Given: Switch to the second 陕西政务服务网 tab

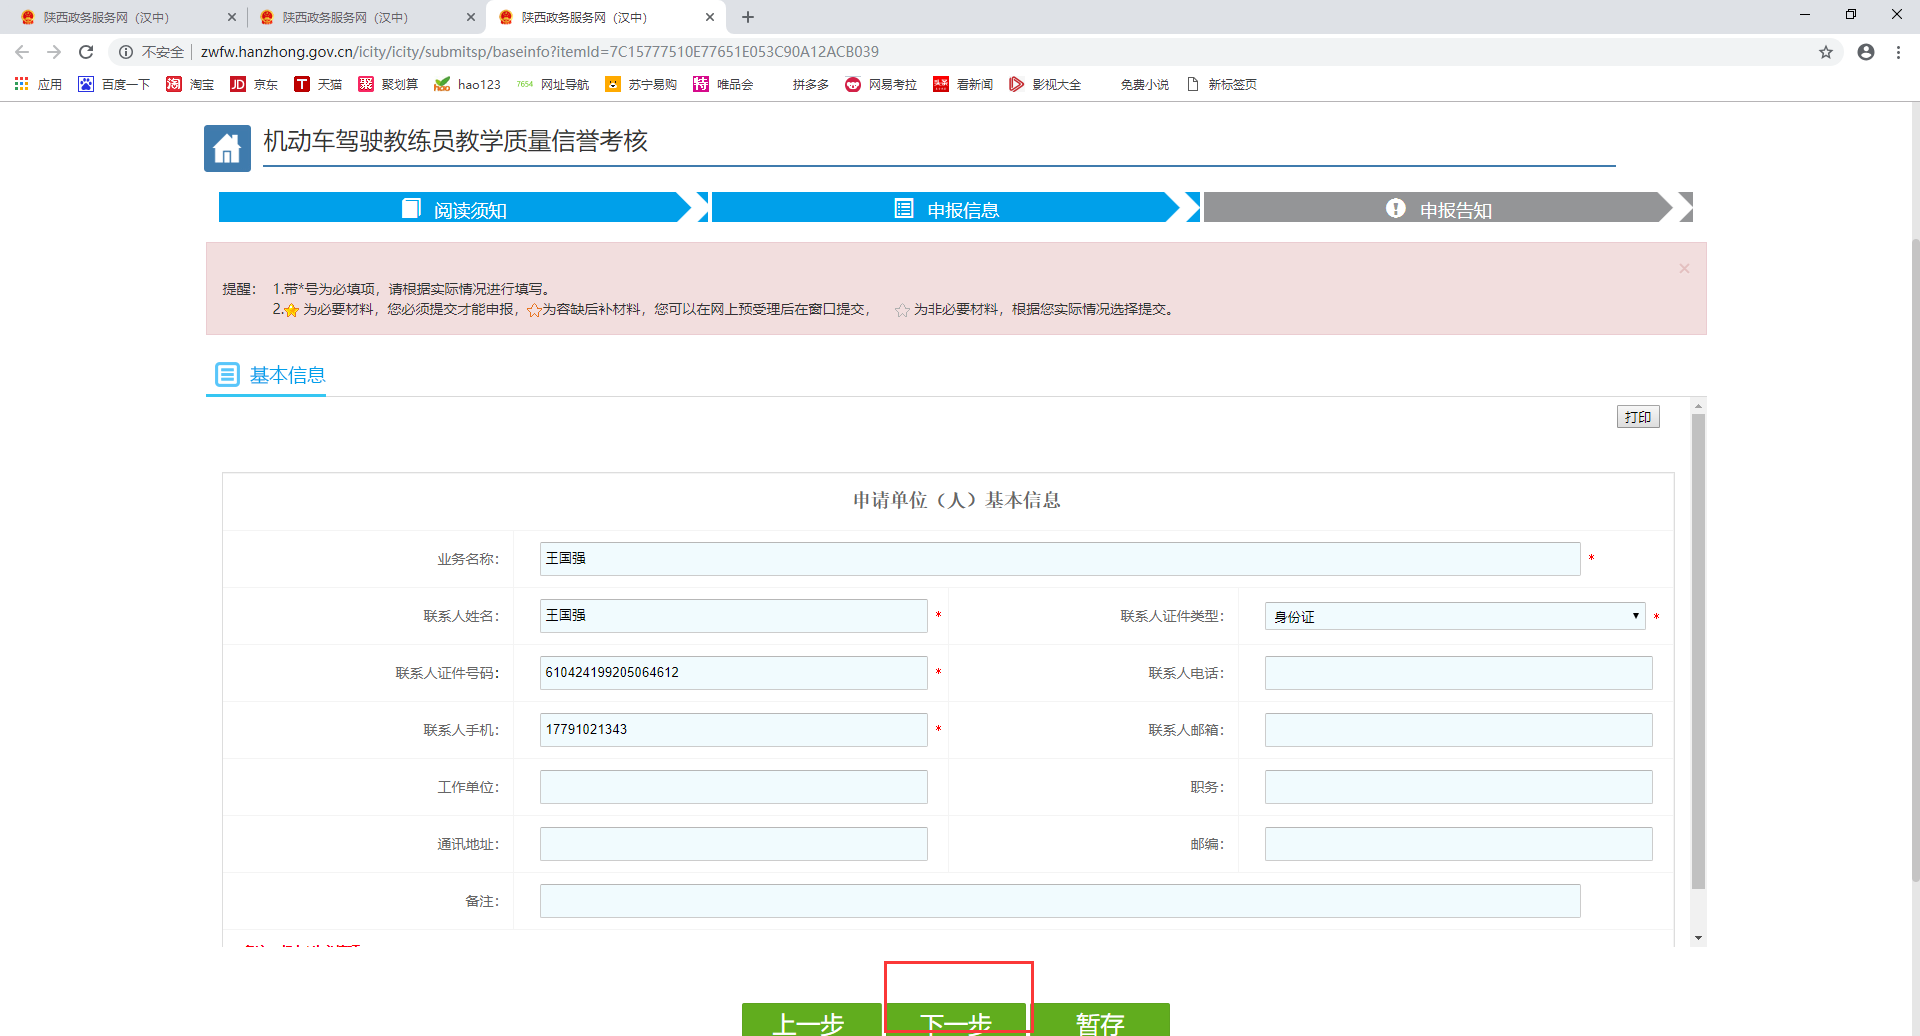Looking at the screenshot, I should (x=345, y=17).
